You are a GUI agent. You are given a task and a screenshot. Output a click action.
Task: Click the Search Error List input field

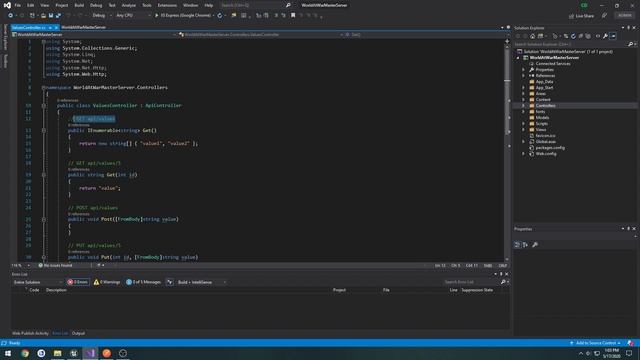point(471,282)
